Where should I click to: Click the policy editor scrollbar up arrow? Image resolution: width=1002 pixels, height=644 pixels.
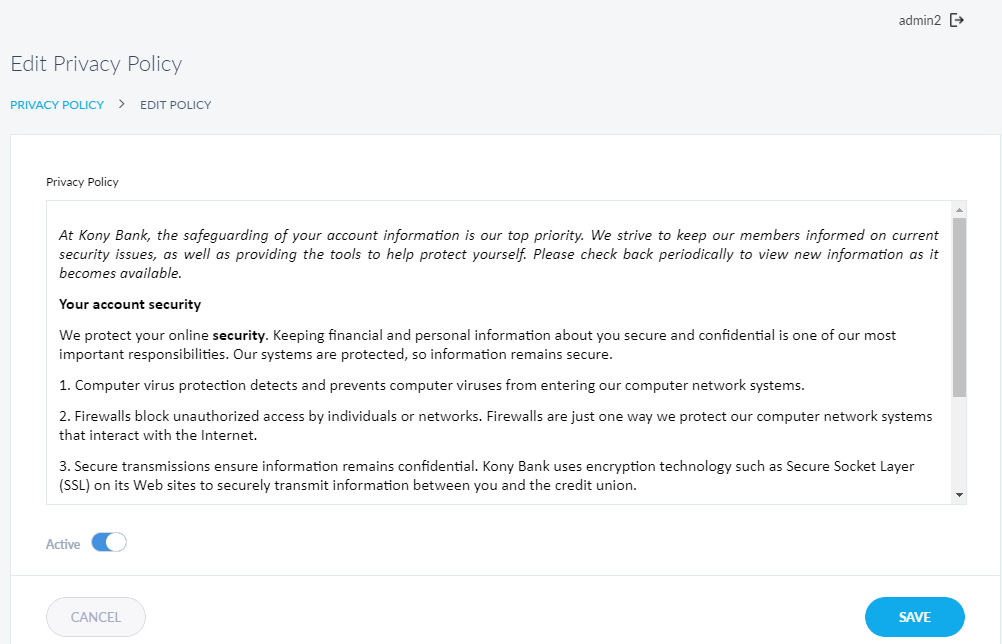coord(959,210)
